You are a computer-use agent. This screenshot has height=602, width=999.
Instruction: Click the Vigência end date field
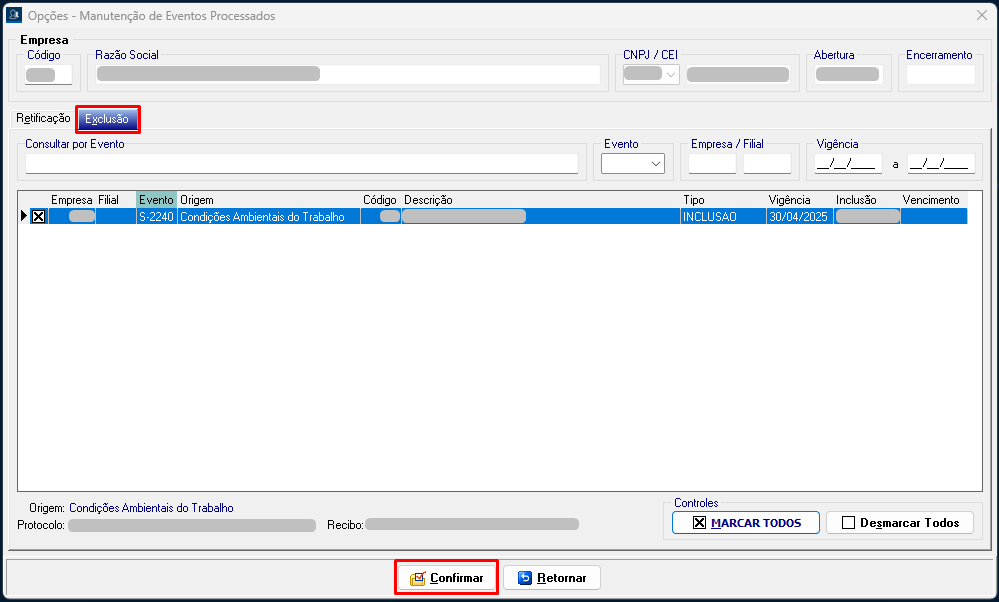(x=940, y=164)
